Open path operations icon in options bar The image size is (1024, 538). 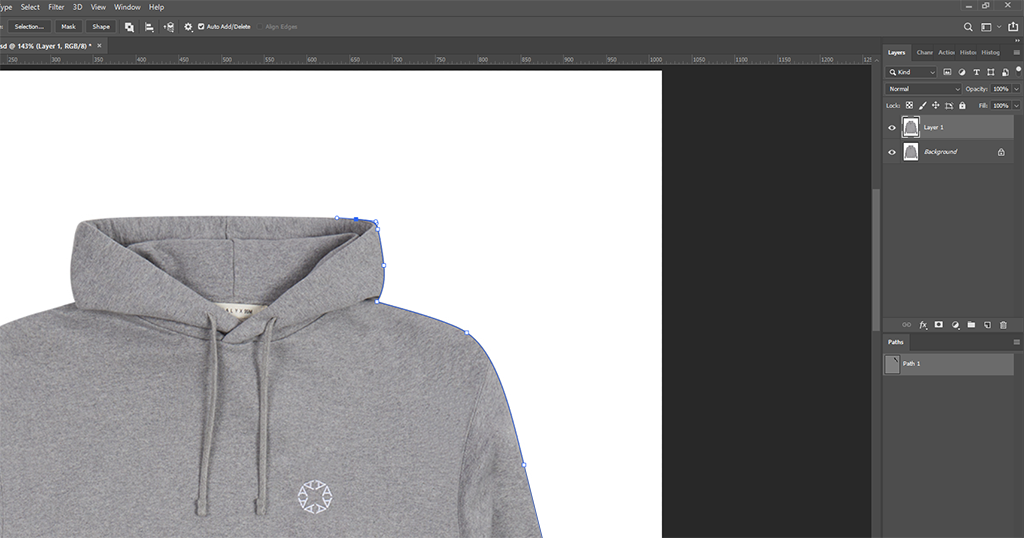129,27
